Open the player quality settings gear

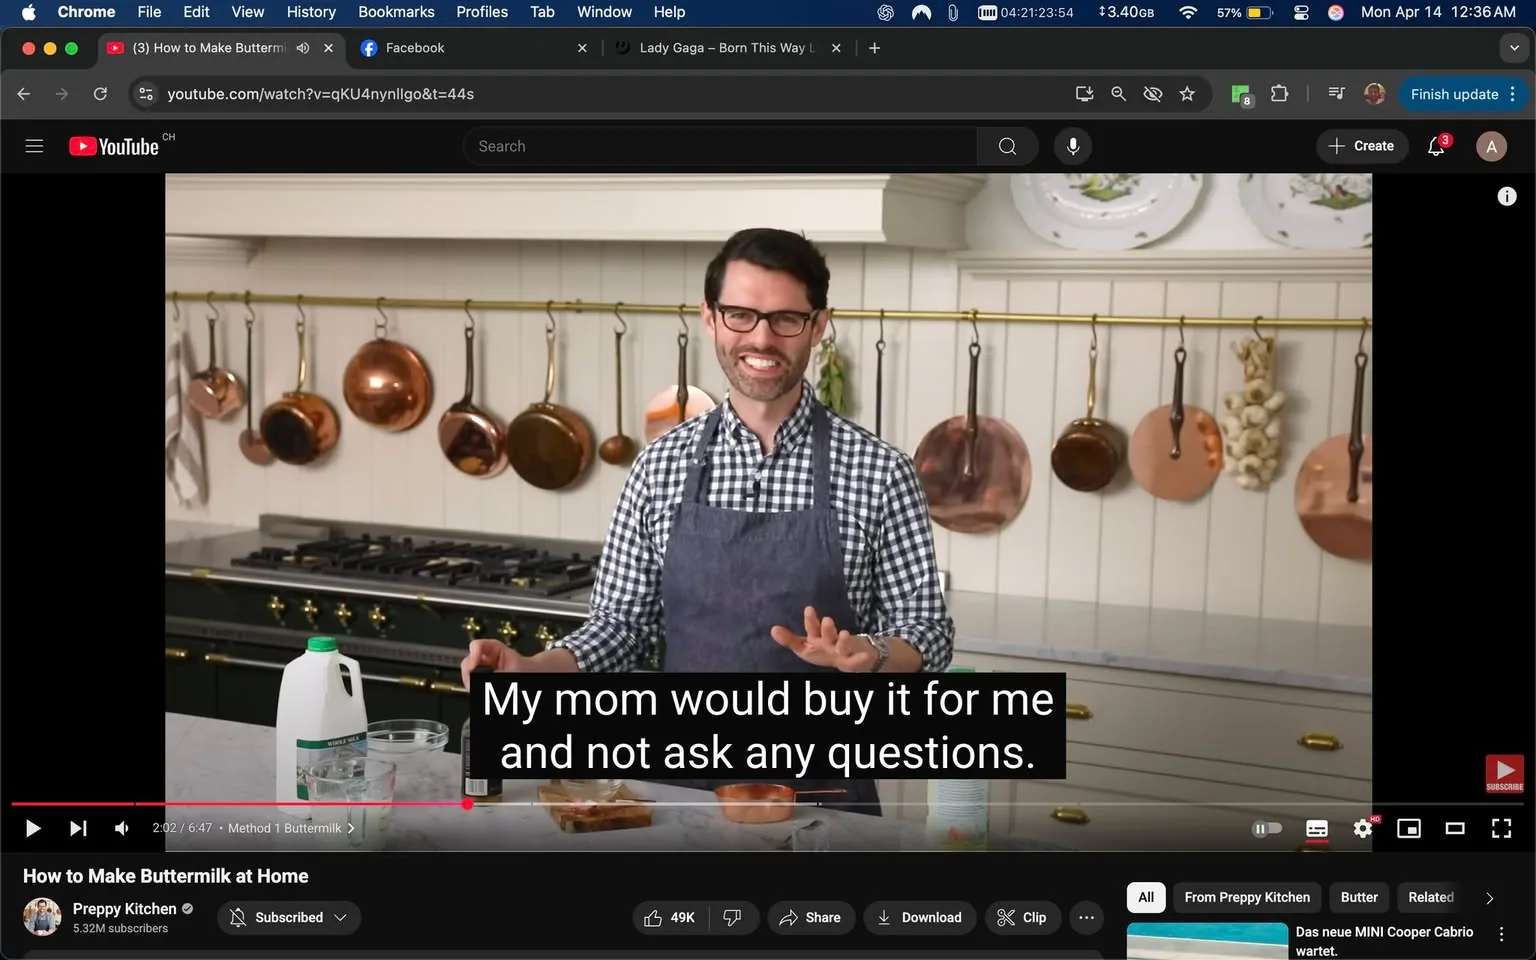(1362, 828)
